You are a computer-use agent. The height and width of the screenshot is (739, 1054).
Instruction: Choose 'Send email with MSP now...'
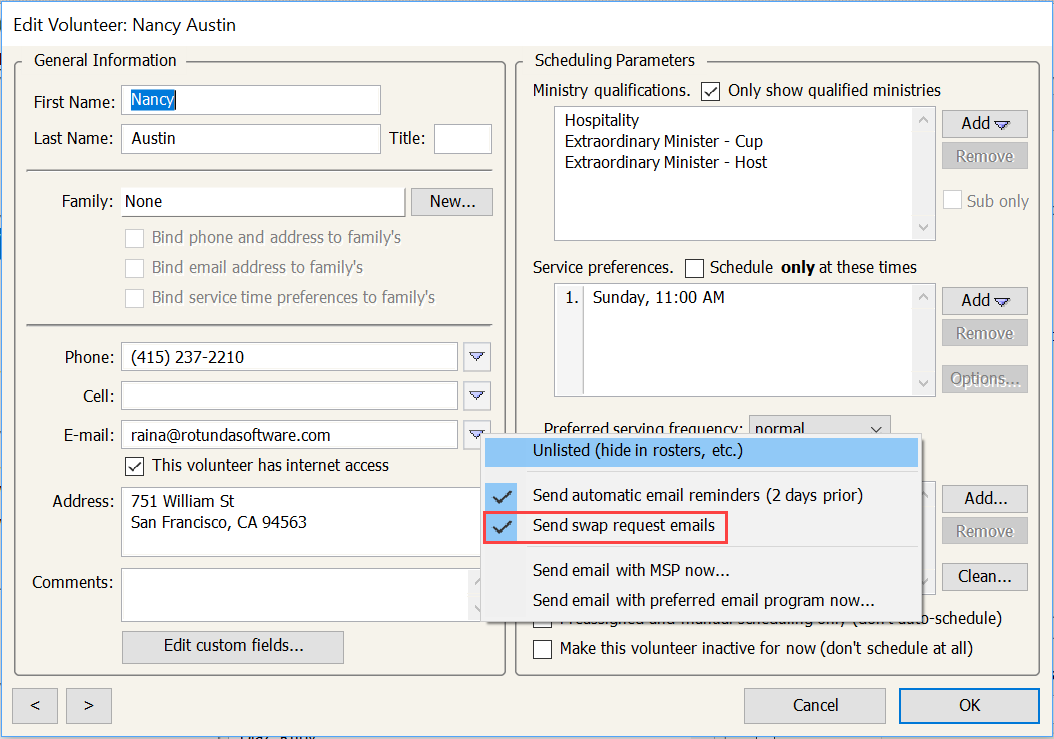click(630, 571)
